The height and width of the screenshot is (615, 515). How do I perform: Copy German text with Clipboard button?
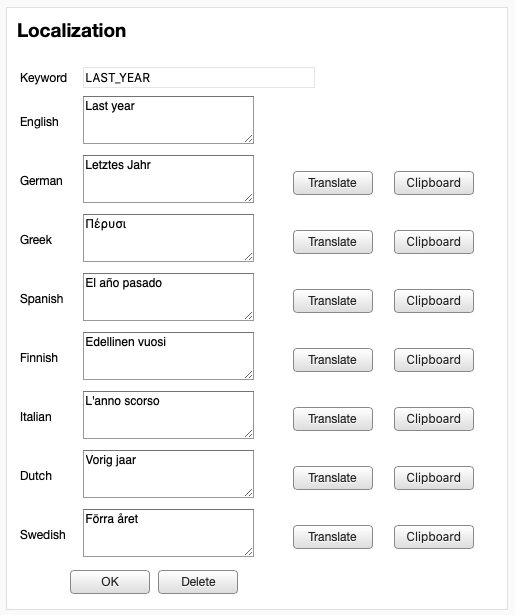click(x=433, y=183)
